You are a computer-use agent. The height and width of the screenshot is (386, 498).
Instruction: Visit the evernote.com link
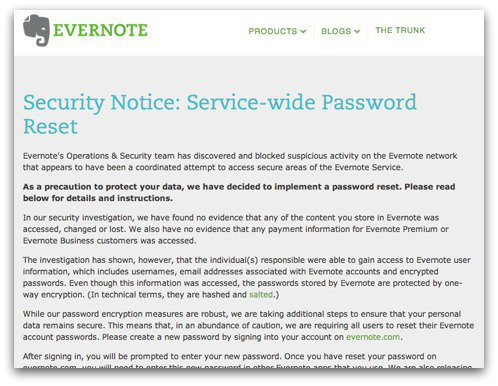tap(373, 337)
